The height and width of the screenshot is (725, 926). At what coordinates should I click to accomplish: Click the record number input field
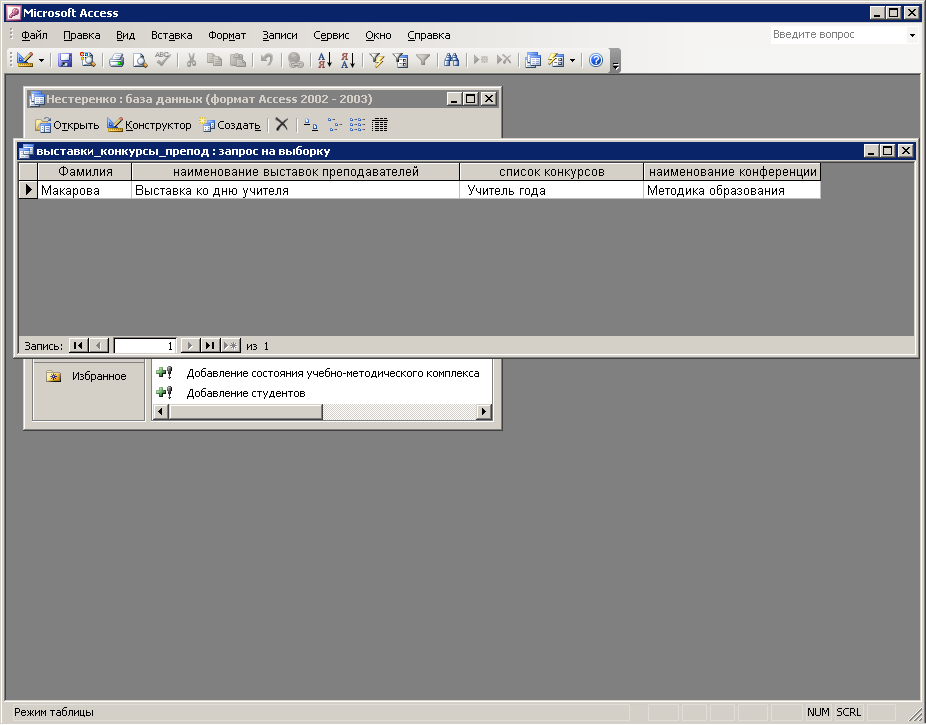(145, 346)
